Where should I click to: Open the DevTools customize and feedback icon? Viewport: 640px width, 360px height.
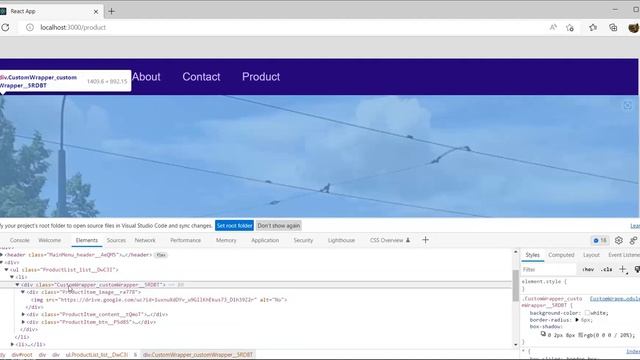(633, 240)
